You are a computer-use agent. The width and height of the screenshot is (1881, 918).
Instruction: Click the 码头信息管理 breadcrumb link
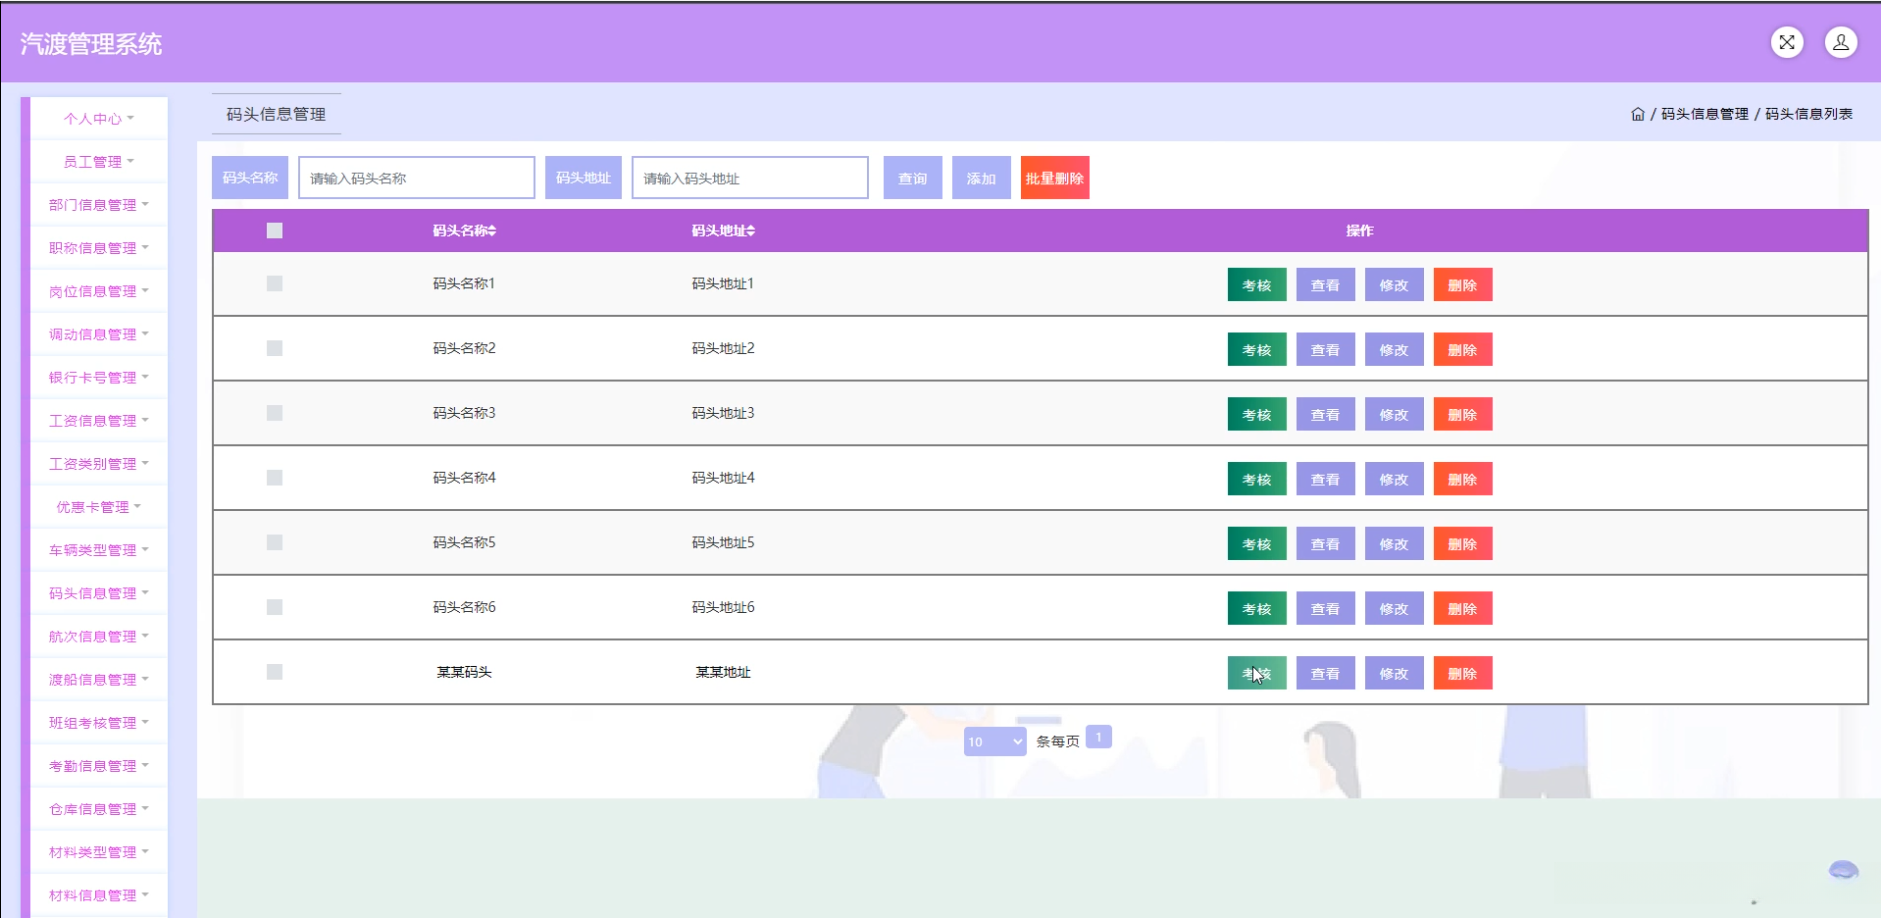[1705, 114]
